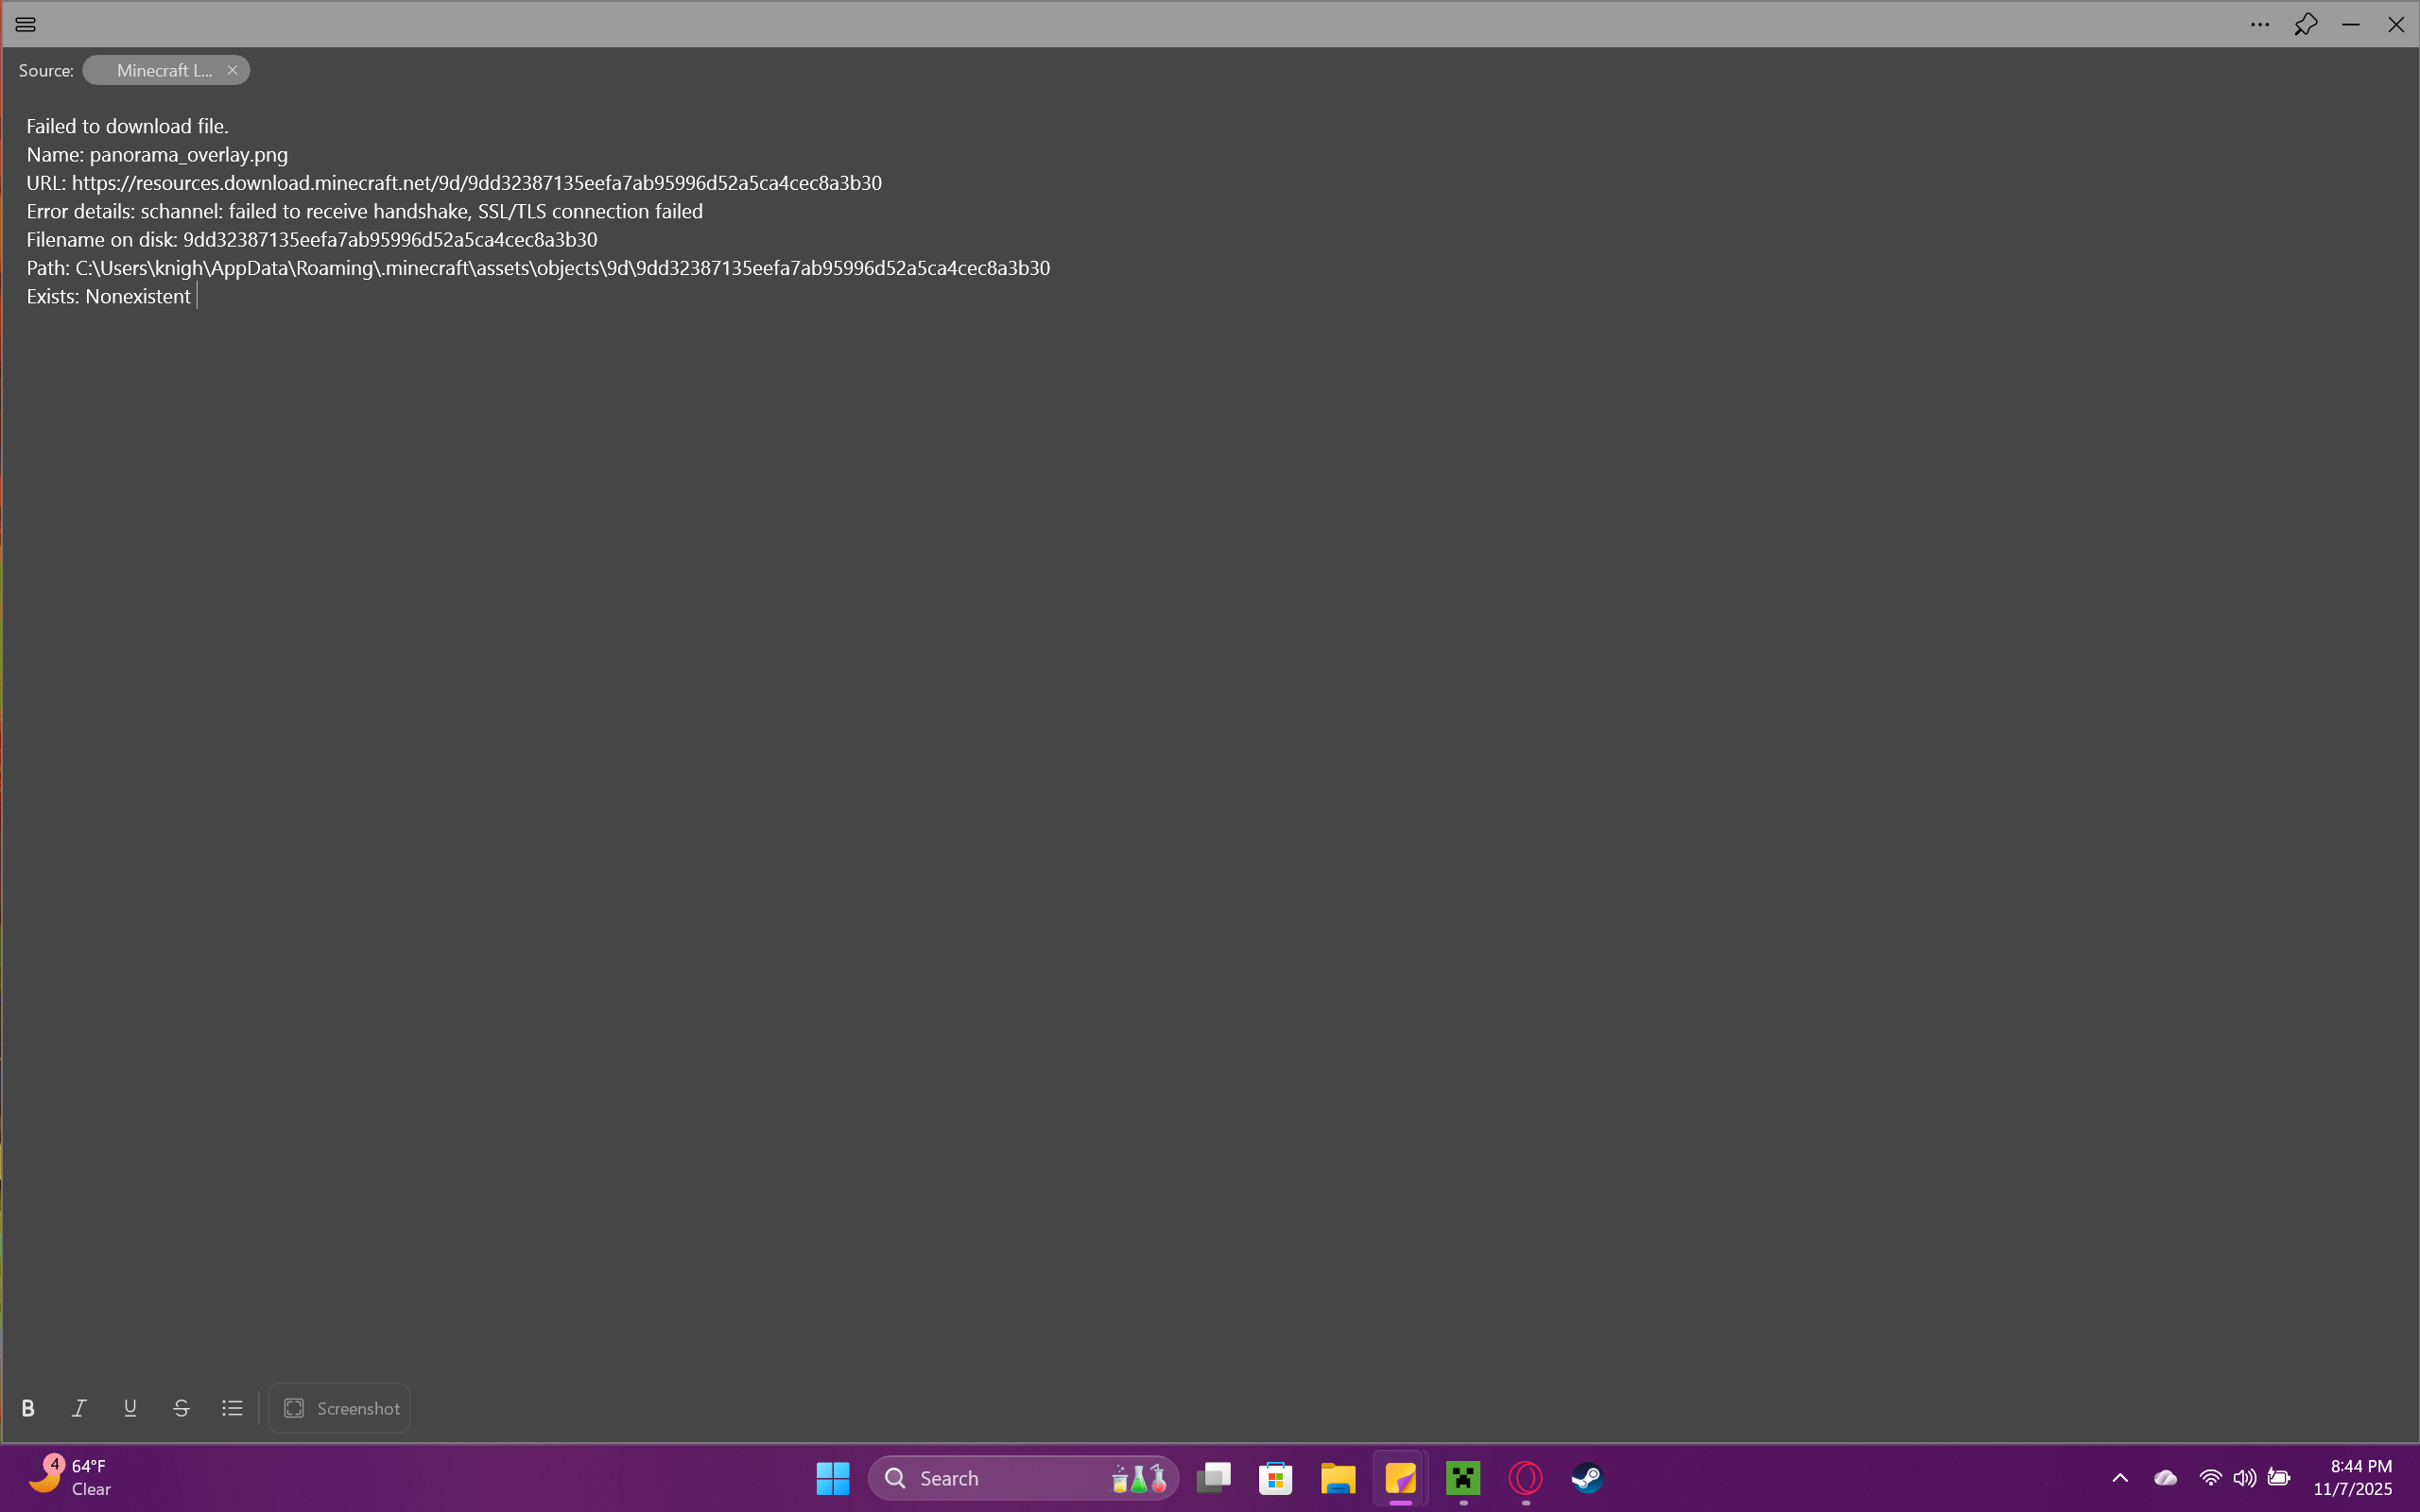Click the Minecraft L... source tag
The width and height of the screenshot is (2420, 1512).
coord(163,70)
